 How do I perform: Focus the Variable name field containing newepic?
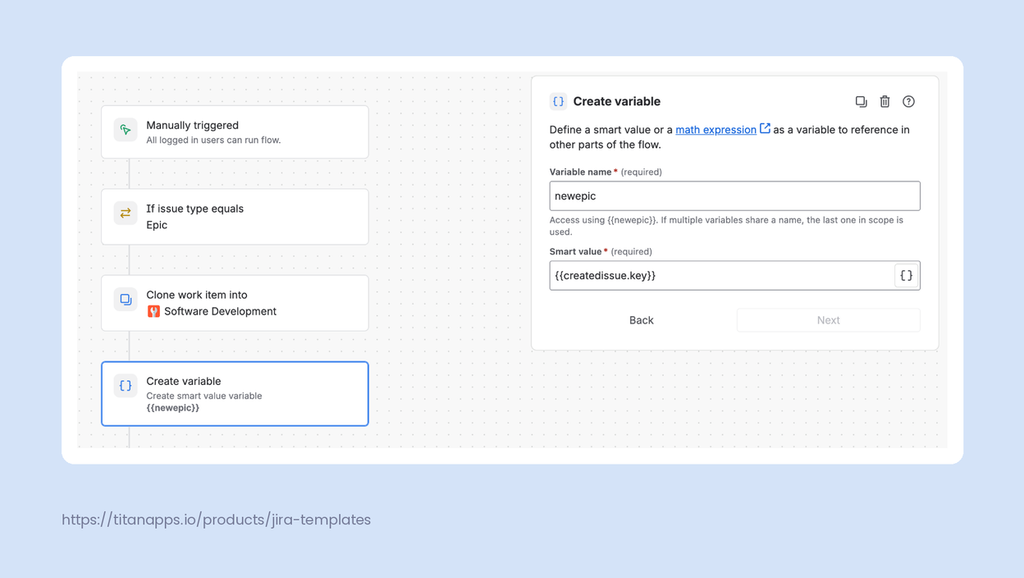(735, 196)
